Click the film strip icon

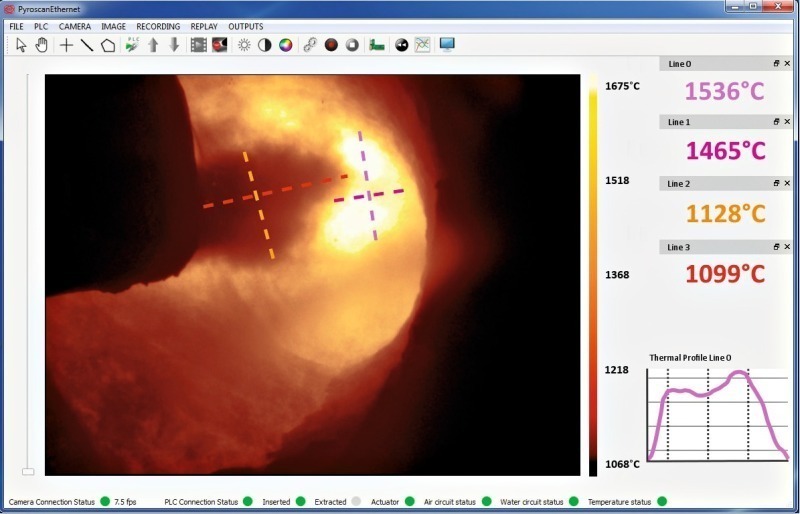(x=198, y=45)
